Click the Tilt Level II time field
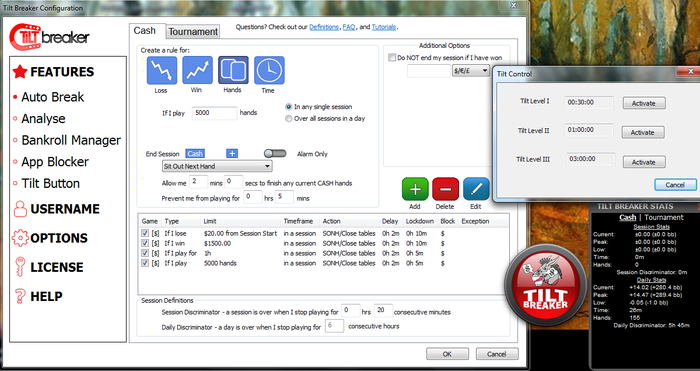 click(589, 130)
